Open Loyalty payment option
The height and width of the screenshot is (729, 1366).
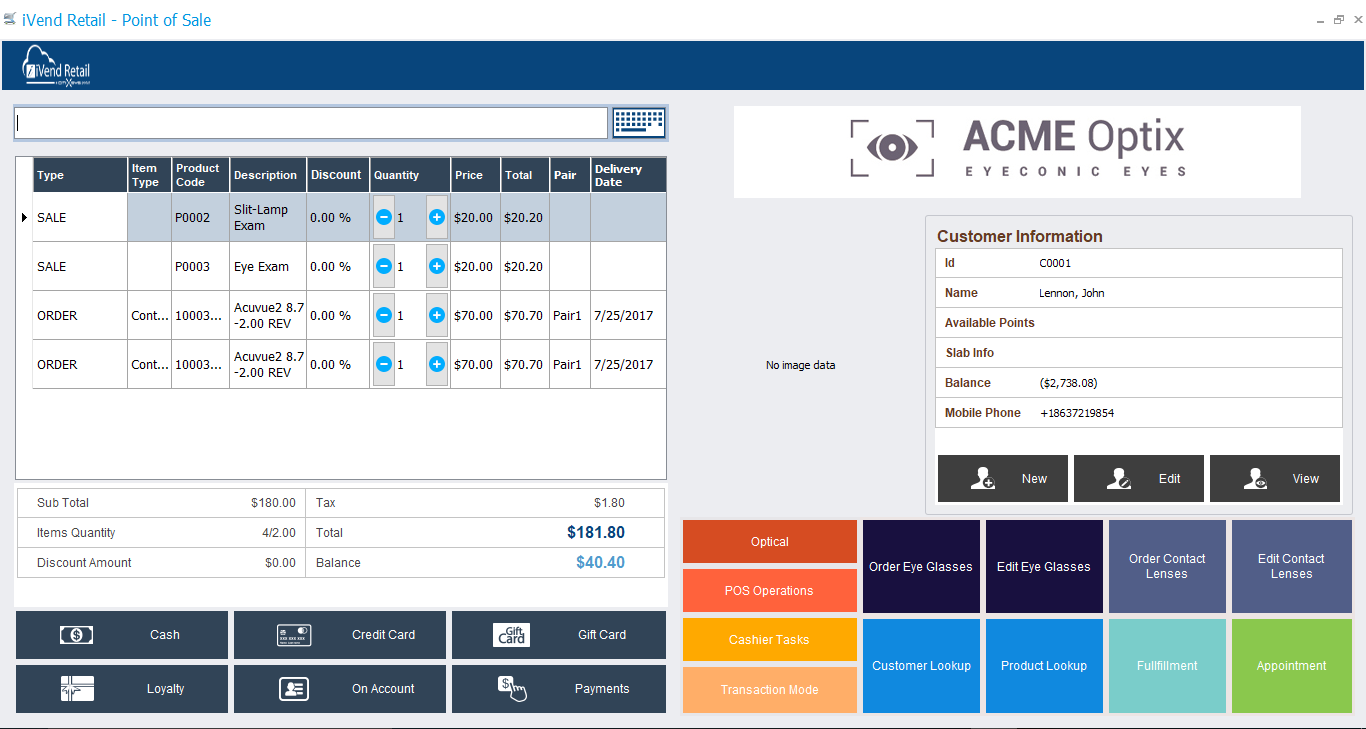coord(122,689)
